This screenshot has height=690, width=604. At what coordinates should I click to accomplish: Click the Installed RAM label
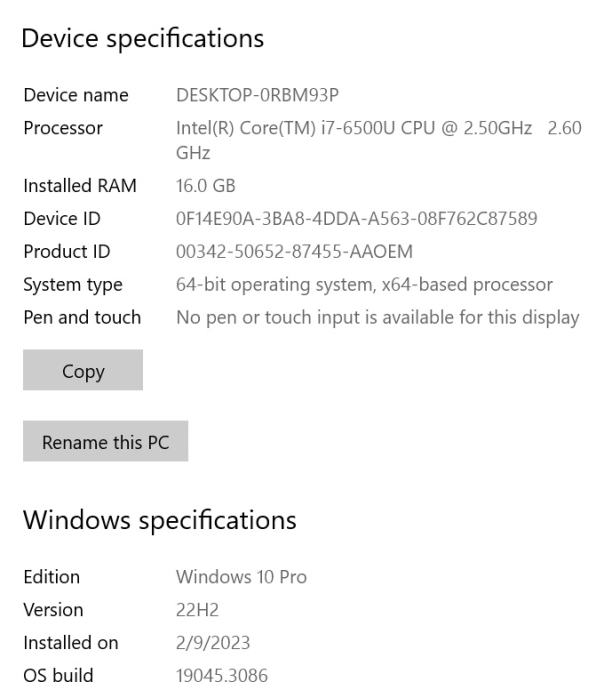(80, 185)
